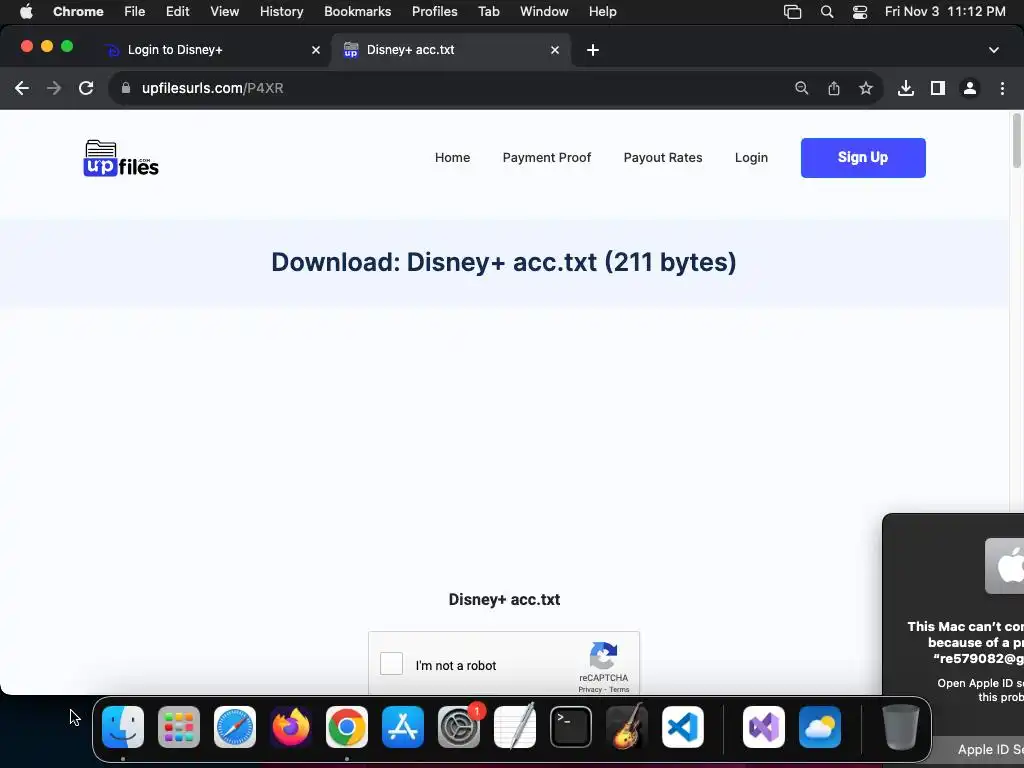1024x768 pixels.
Task: Open the Weather app from Dock
Action: (x=820, y=727)
